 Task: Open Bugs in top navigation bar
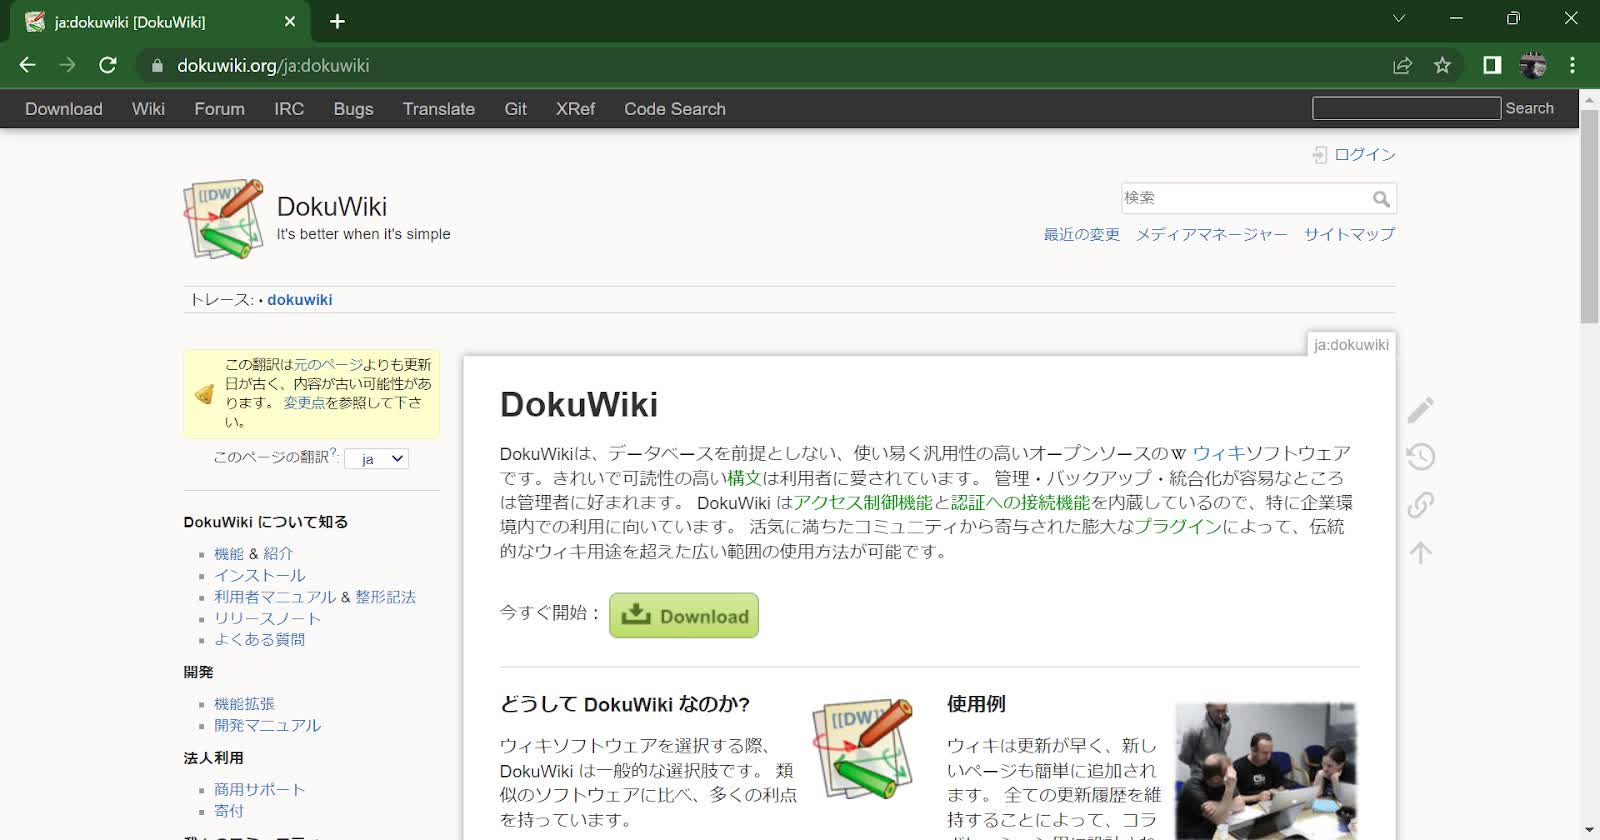(x=353, y=109)
